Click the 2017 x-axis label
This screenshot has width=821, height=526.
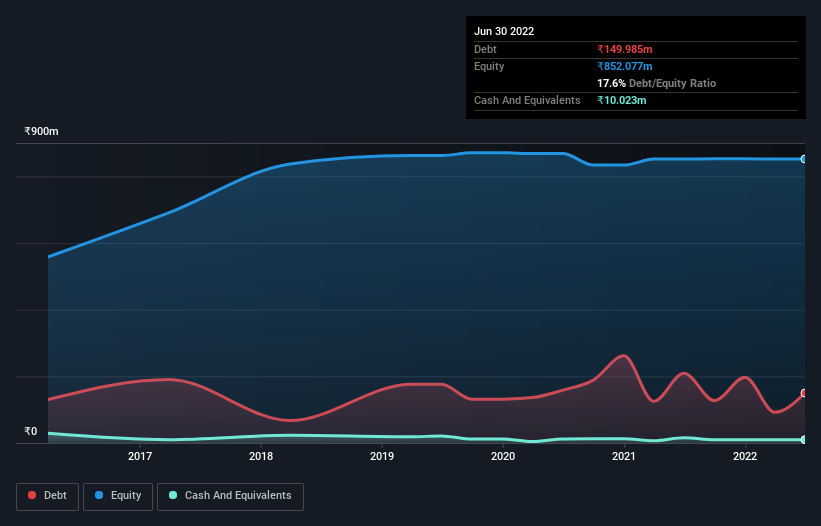pyautogui.click(x=140, y=456)
